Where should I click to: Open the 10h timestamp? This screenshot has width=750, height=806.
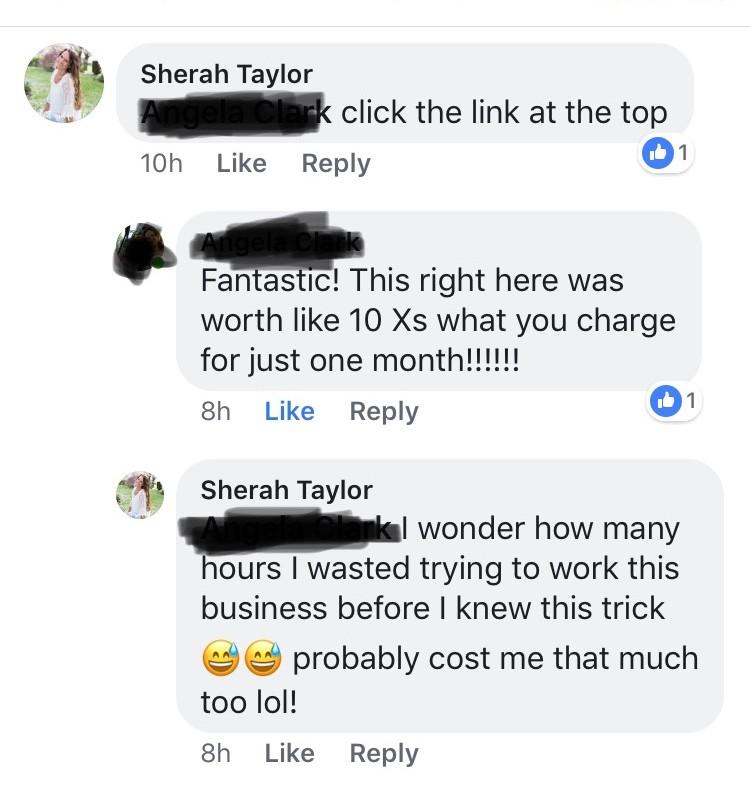(161, 163)
